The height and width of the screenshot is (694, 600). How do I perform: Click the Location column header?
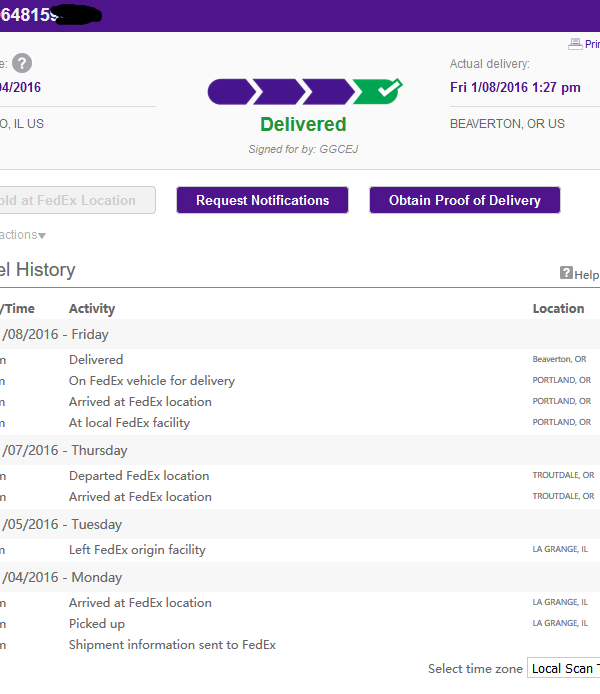[x=558, y=308]
